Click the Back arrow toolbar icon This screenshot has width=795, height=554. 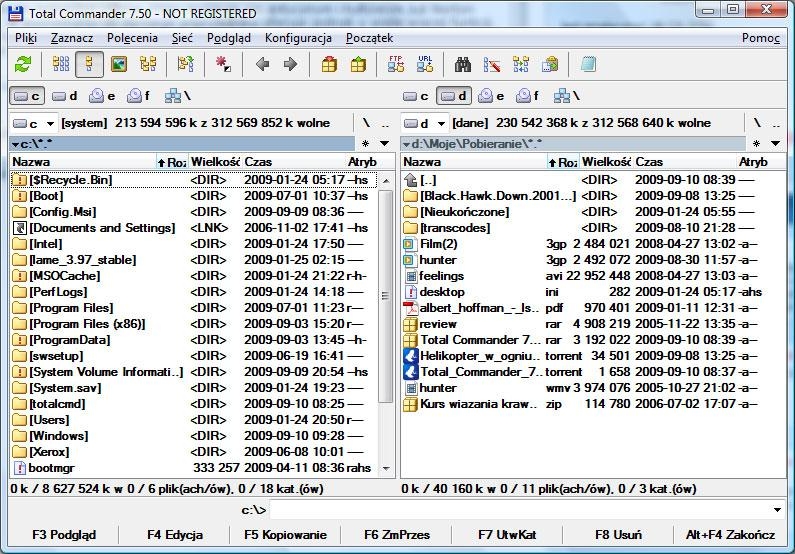coord(263,64)
